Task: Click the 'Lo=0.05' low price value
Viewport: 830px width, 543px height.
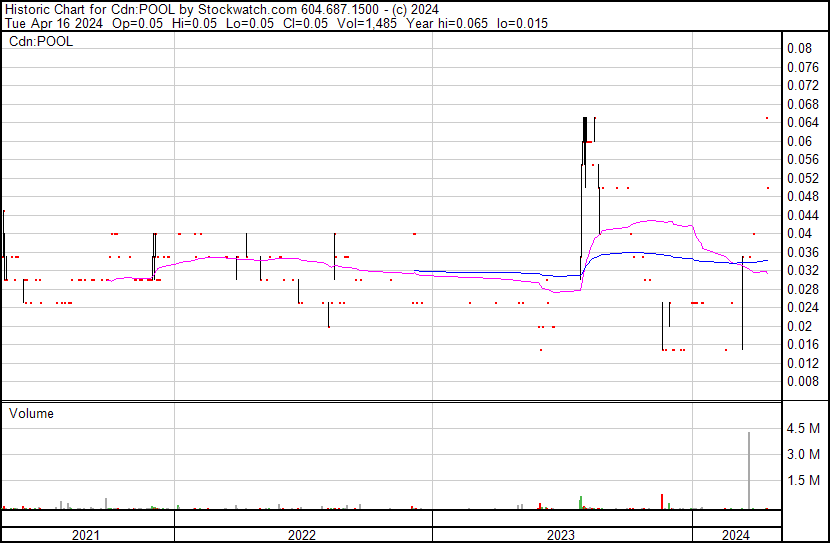Action: pyautogui.click(x=250, y=23)
